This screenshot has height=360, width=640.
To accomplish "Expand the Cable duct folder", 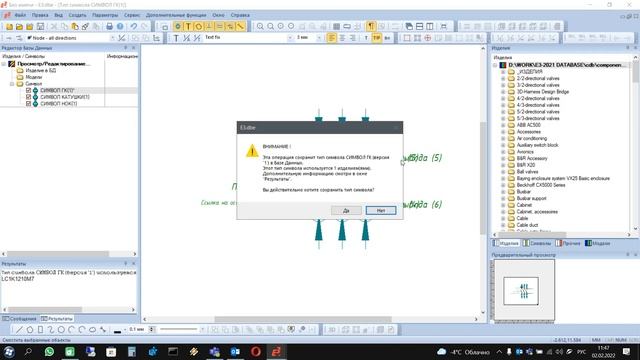I will click(x=503, y=225).
